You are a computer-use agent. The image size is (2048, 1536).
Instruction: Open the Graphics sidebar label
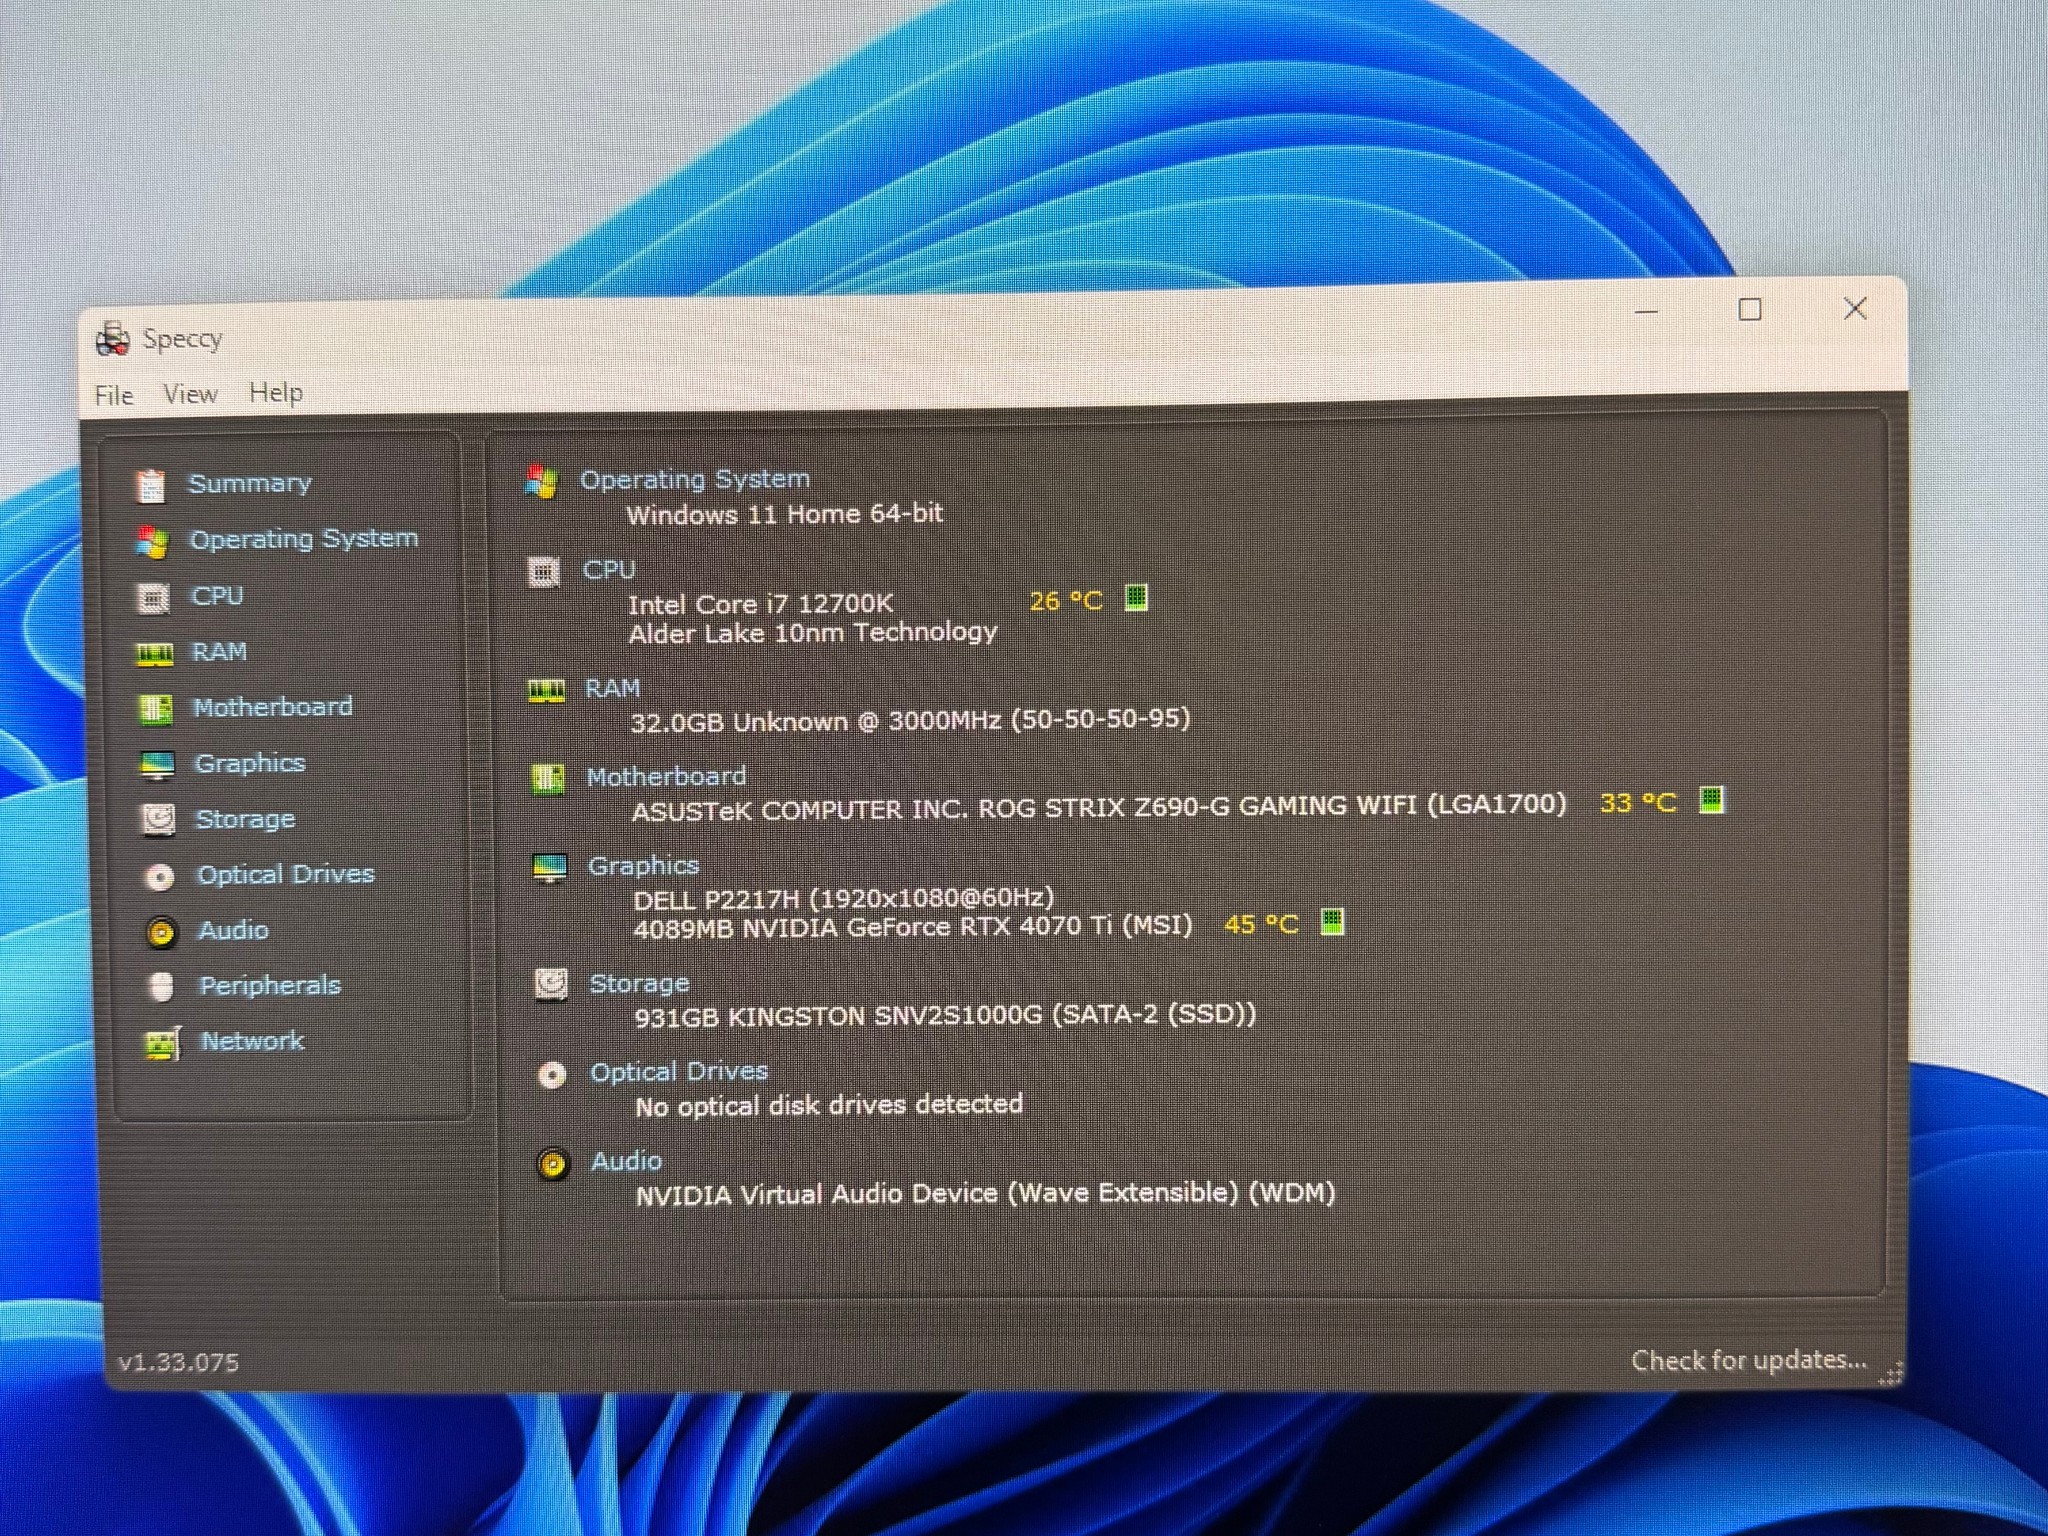pyautogui.click(x=250, y=764)
